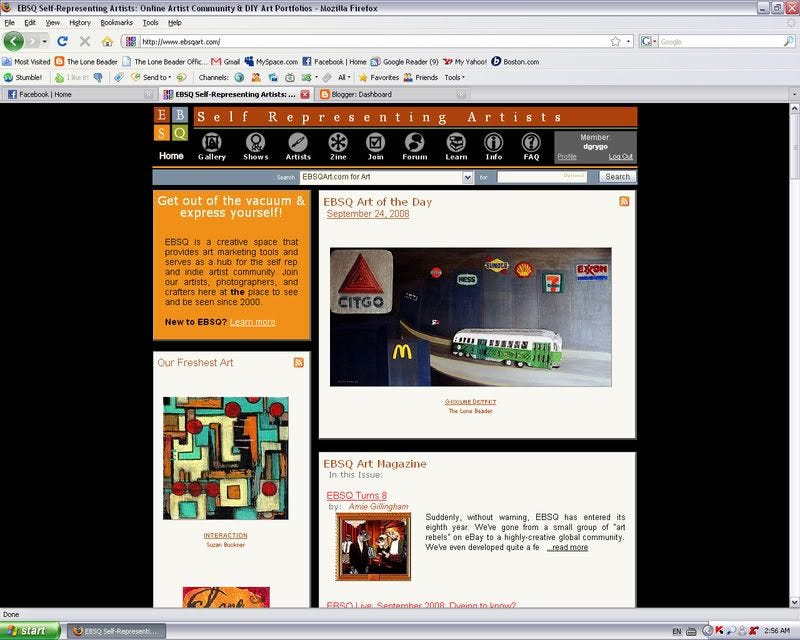This screenshot has height=640, width=800.
Task: Click in the Google search field
Action: point(720,41)
